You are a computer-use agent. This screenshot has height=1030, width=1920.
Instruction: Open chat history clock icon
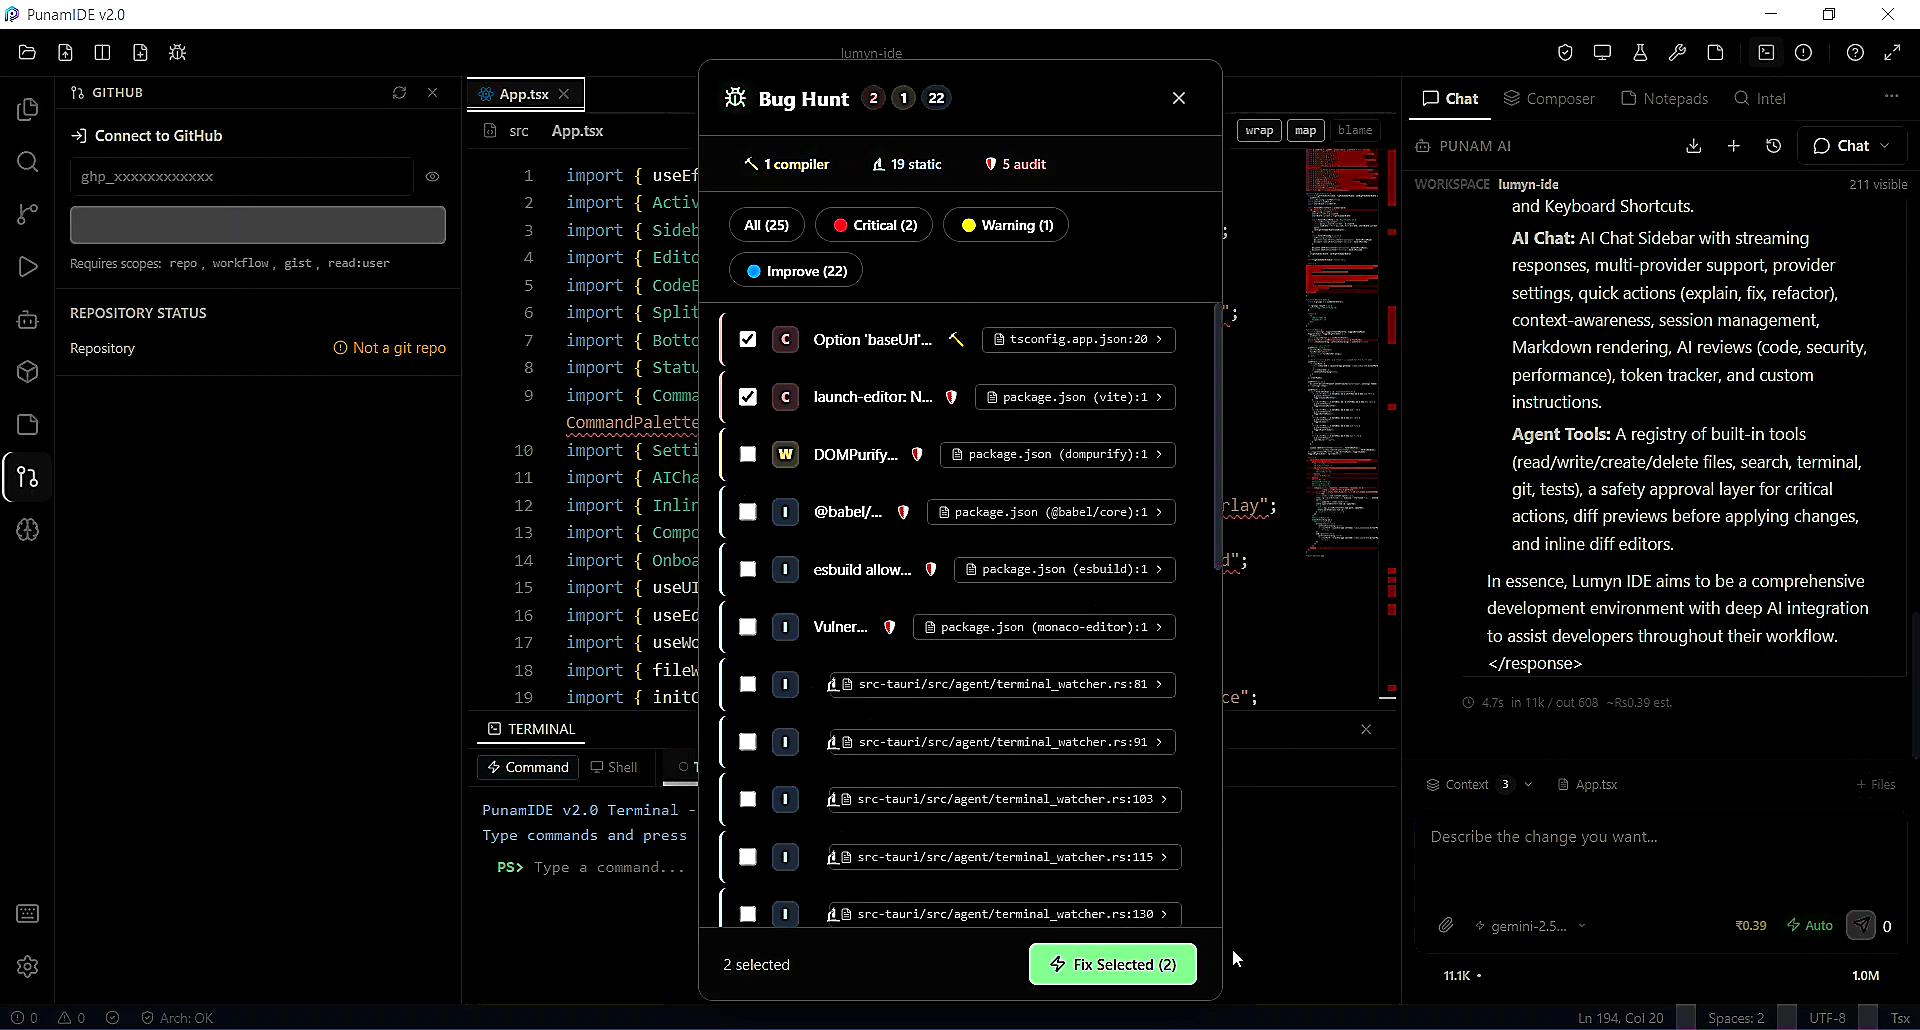(x=1774, y=146)
